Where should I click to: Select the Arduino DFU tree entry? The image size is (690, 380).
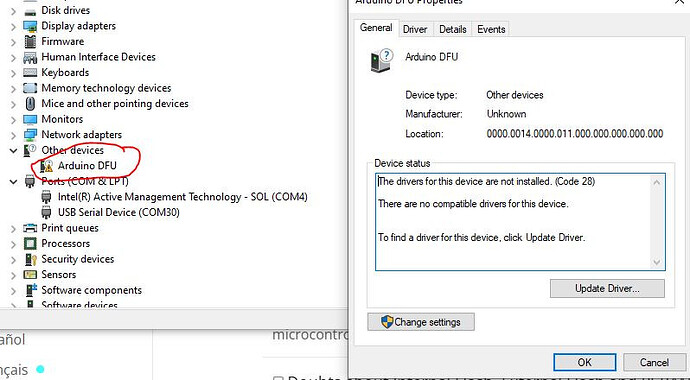click(87, 166)
